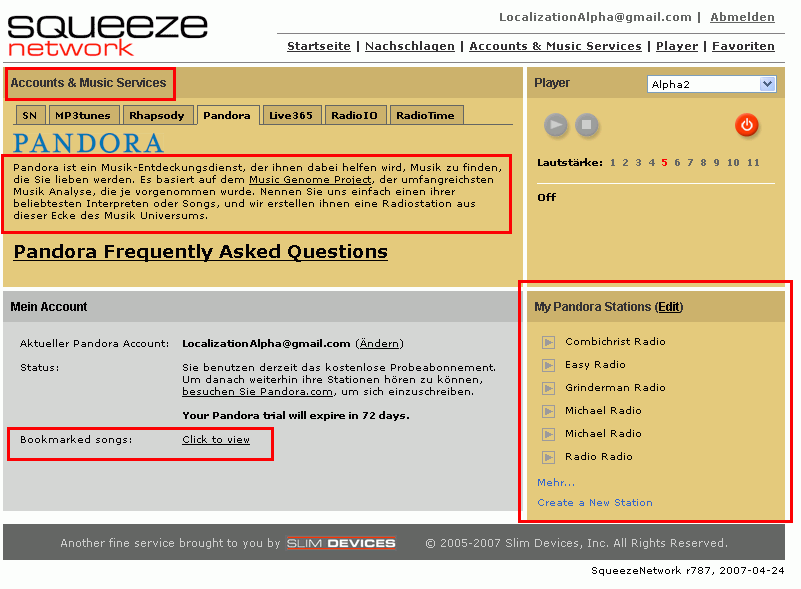The image size is (801, 589).
Task: Open Pandora Frequently Asked Questions link
Action: 200,252
